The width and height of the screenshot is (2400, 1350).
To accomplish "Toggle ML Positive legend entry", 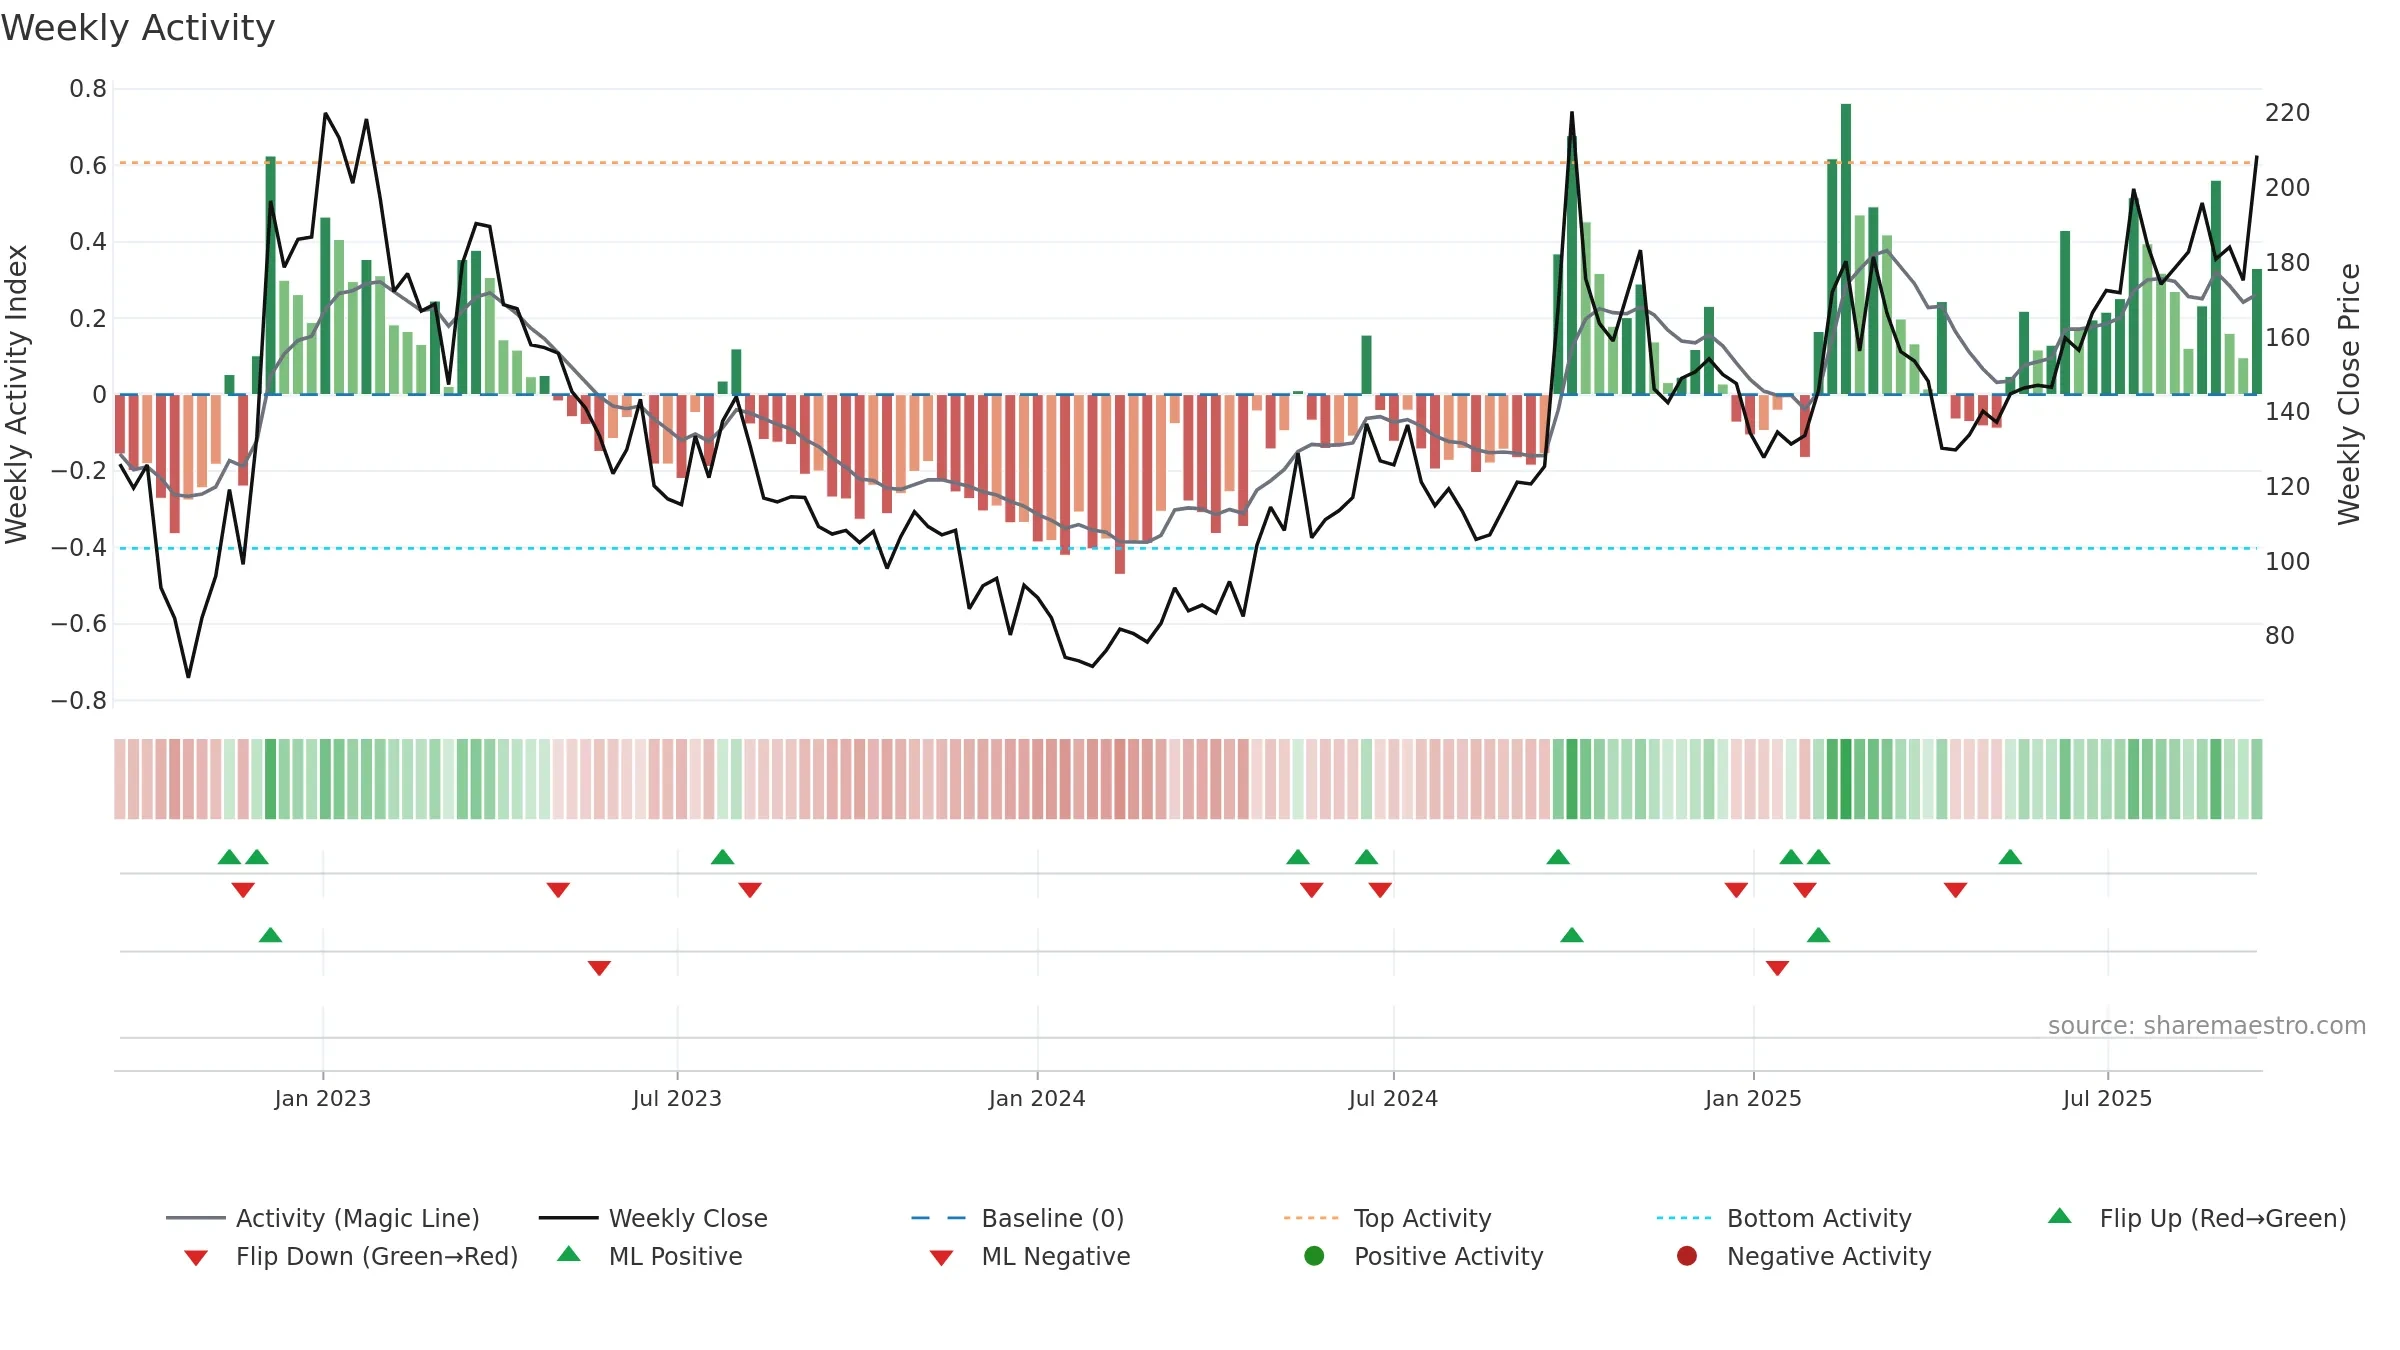I will [x=650, y=1256].
